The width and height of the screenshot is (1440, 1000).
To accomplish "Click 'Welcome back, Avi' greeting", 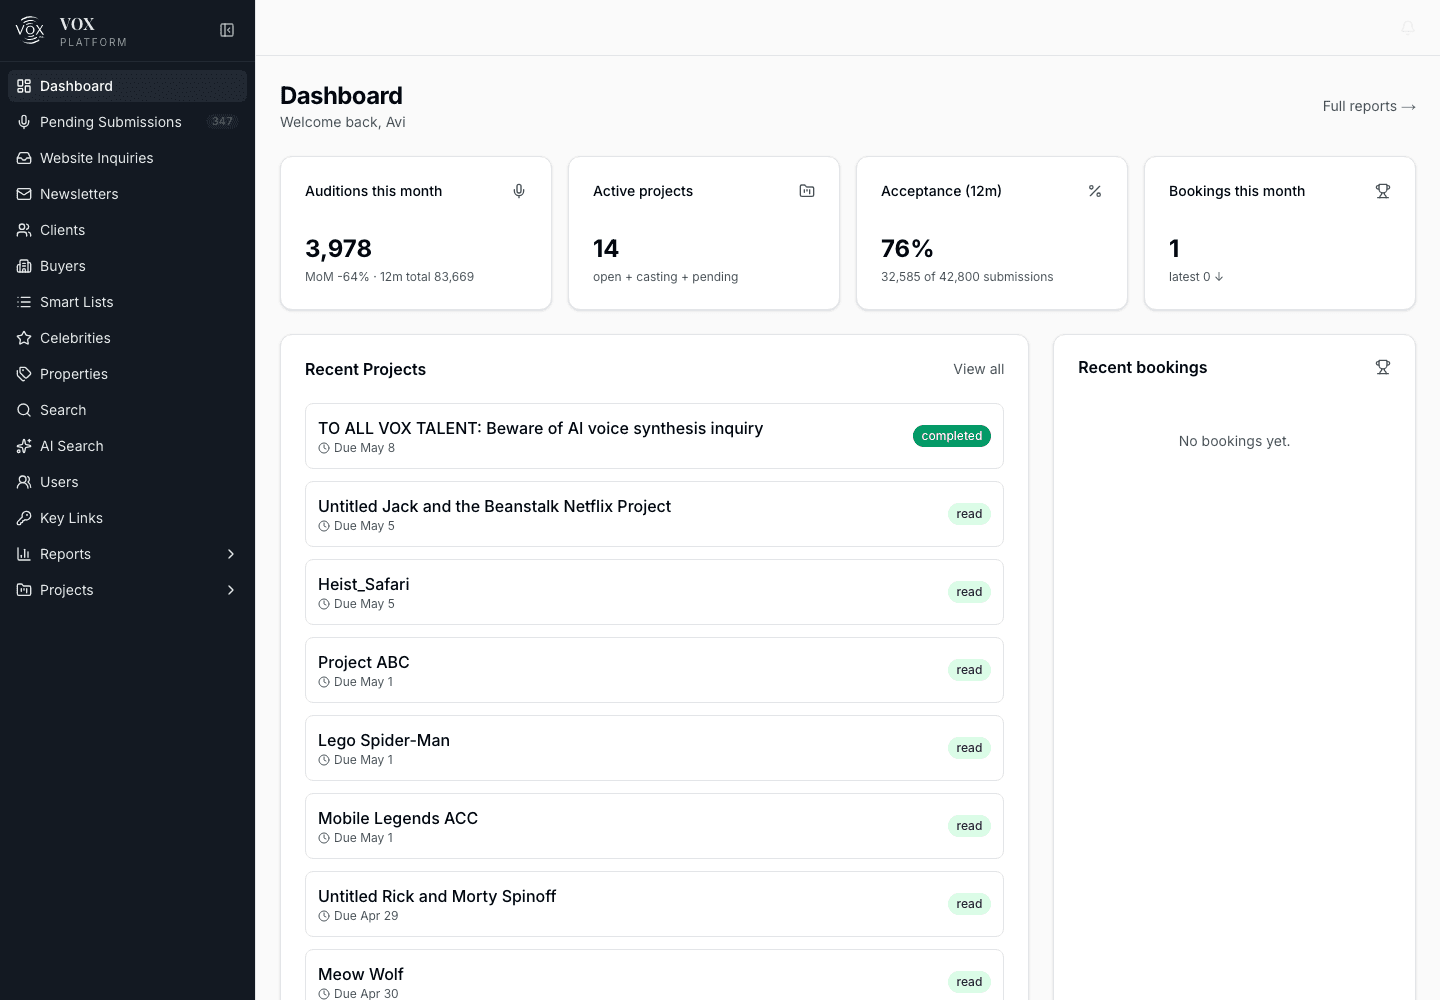I will pyautogui.click(x=343, y=122).
